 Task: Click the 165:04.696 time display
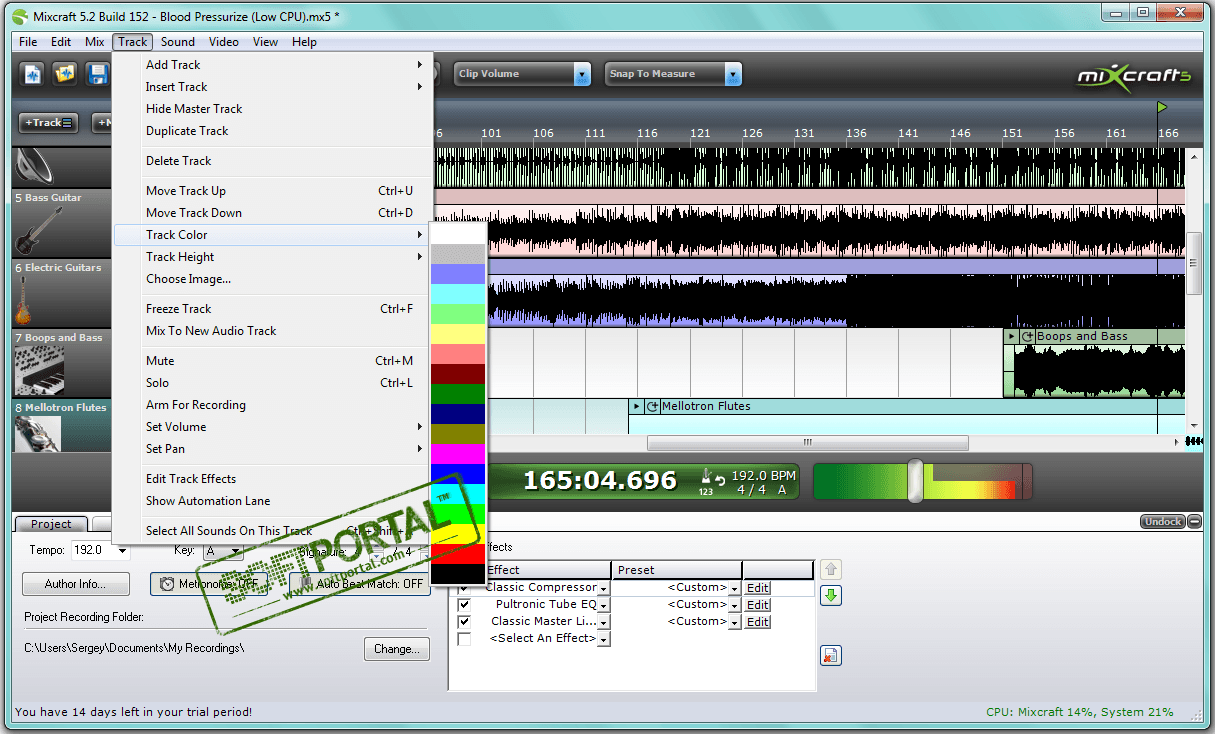point(600,481)
